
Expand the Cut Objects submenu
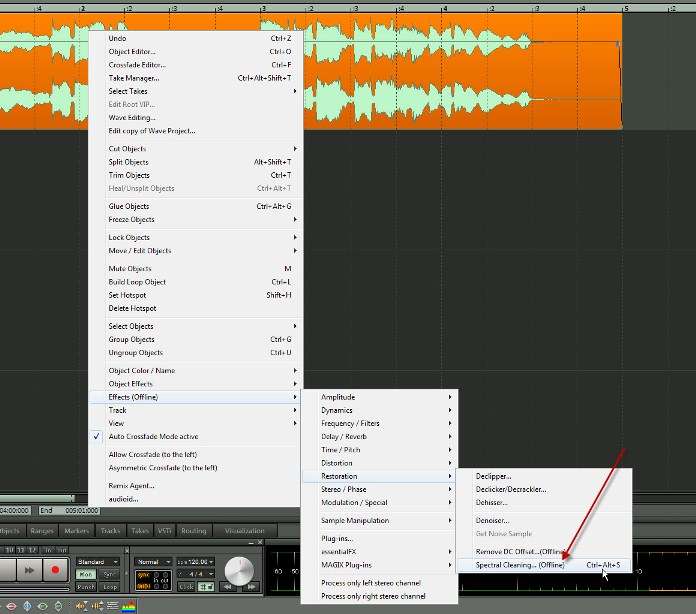tap(195, 149)
